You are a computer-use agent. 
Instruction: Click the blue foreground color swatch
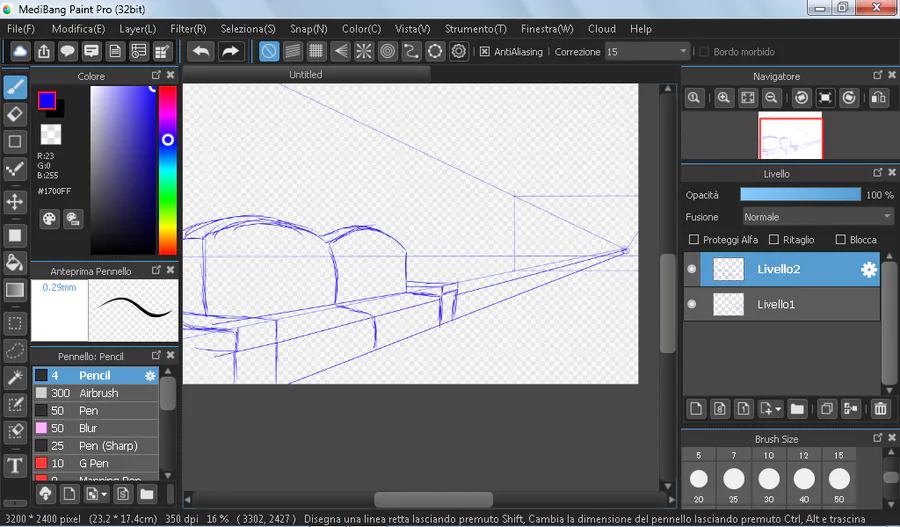click(47, 100)
